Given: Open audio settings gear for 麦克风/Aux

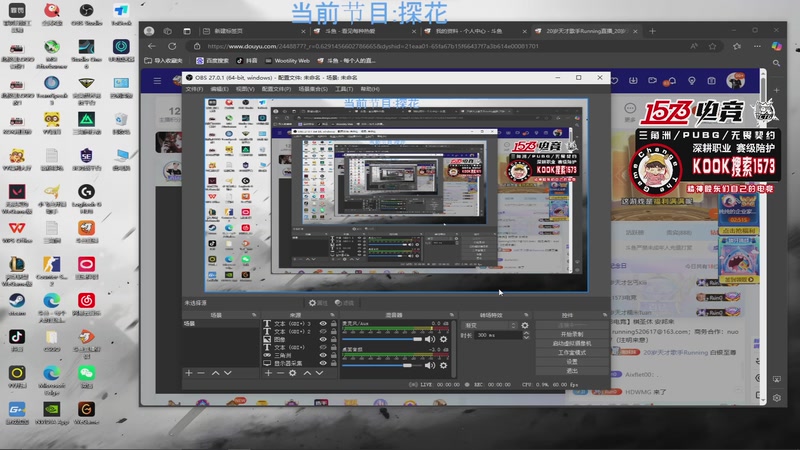Looking at the screenshot, I should pyautogui.click(x=443, y=339).
